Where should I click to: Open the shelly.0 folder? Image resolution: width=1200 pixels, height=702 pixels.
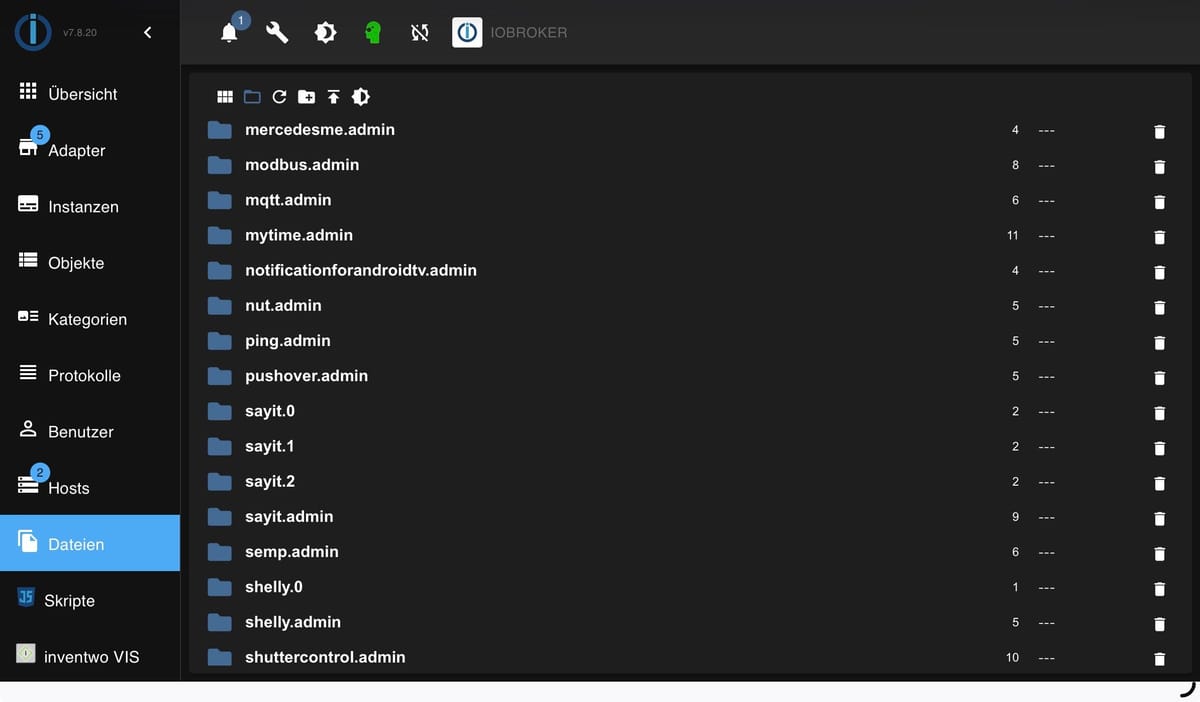(x=274, y=587)
